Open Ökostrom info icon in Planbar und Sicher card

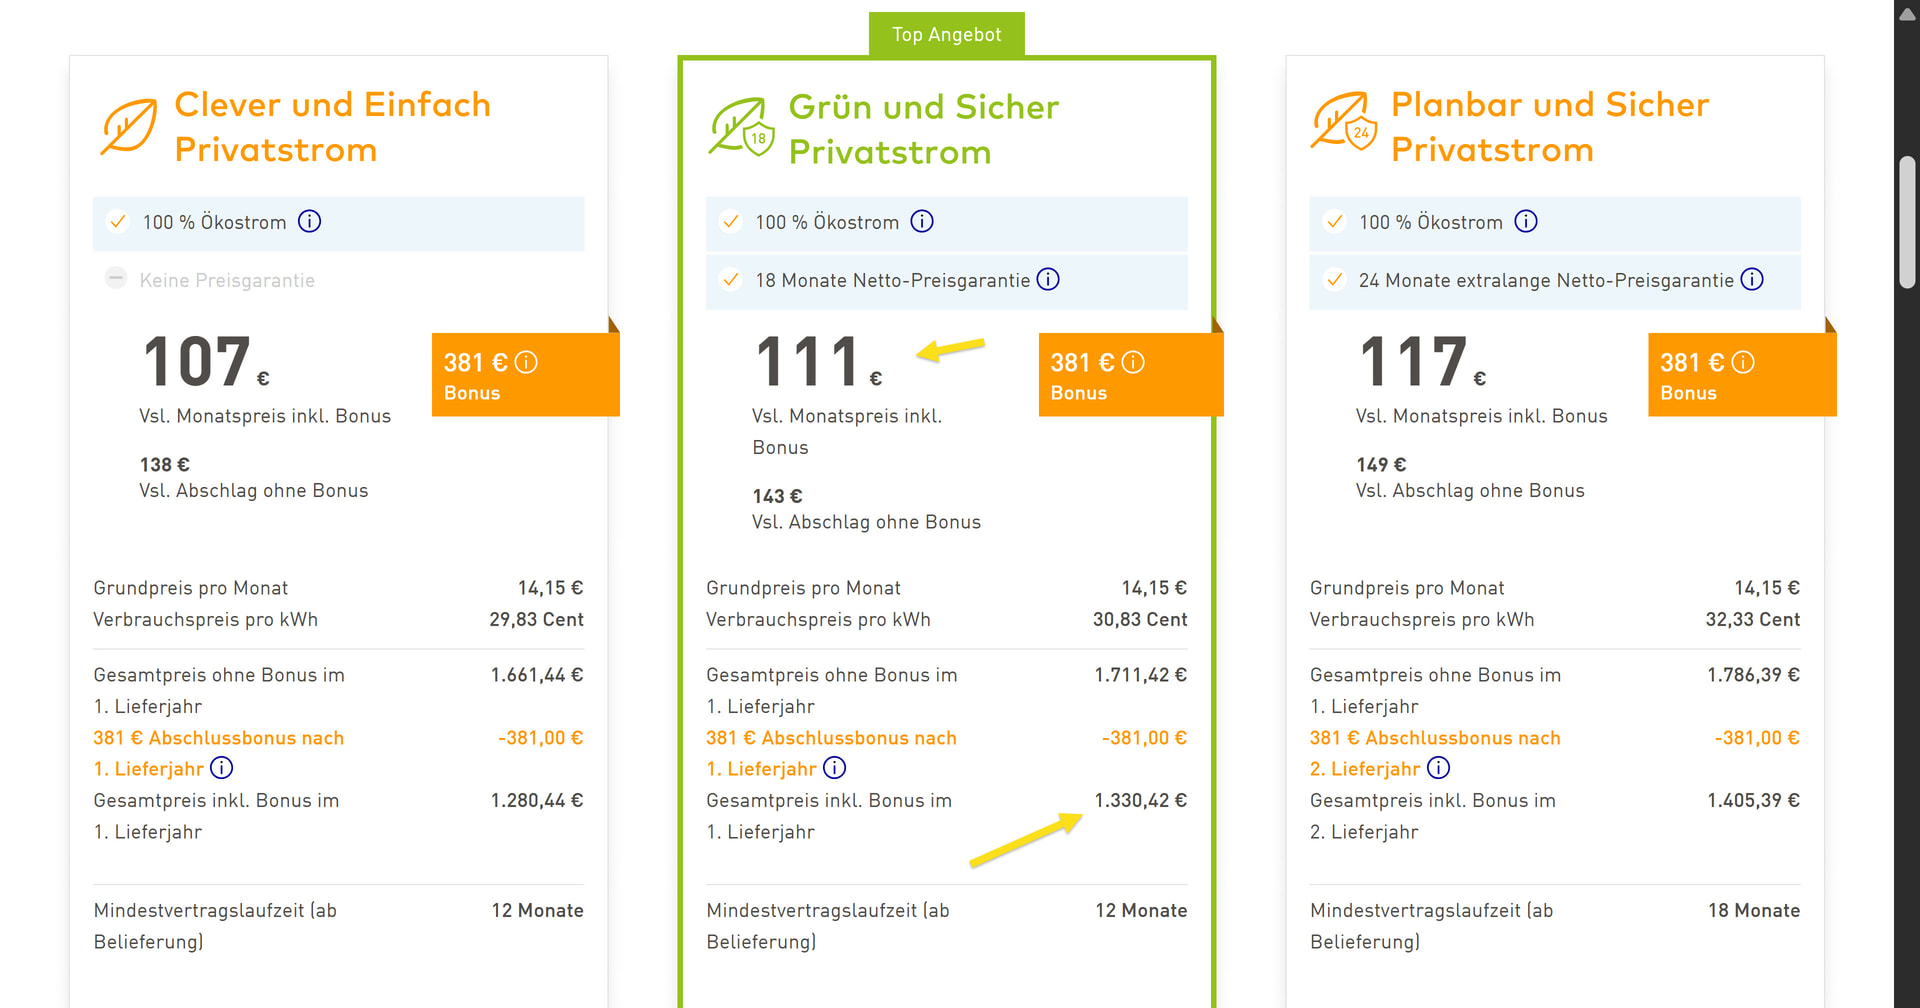pyautogui.click(x=1526, y=221)
